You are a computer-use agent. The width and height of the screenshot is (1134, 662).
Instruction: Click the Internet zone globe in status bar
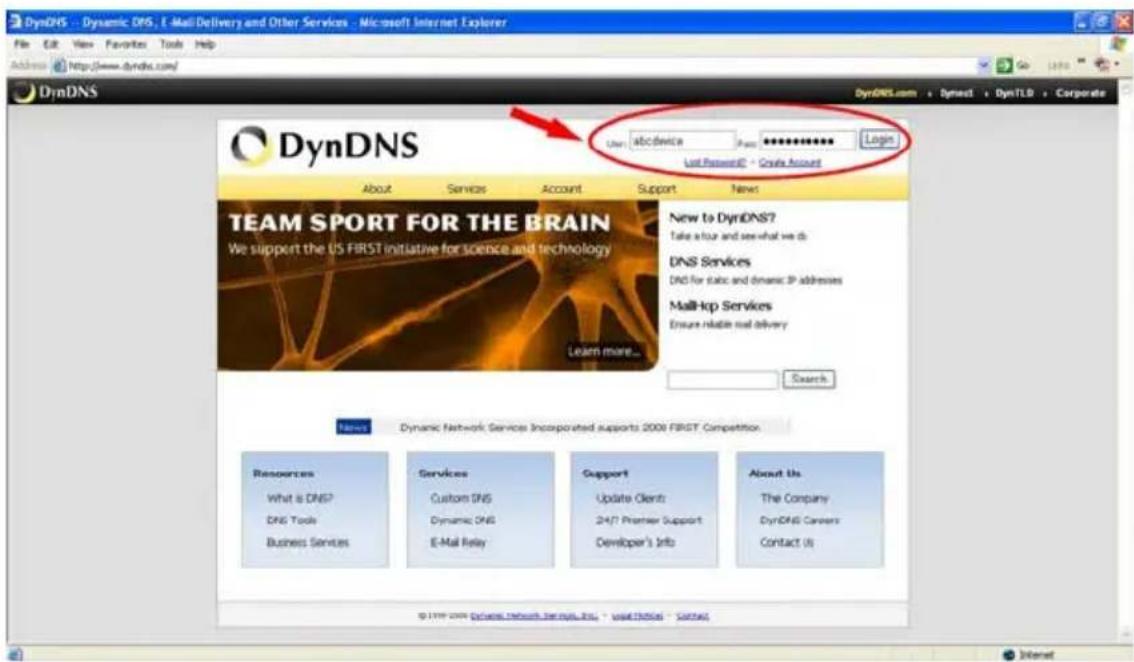point(1010,655)
